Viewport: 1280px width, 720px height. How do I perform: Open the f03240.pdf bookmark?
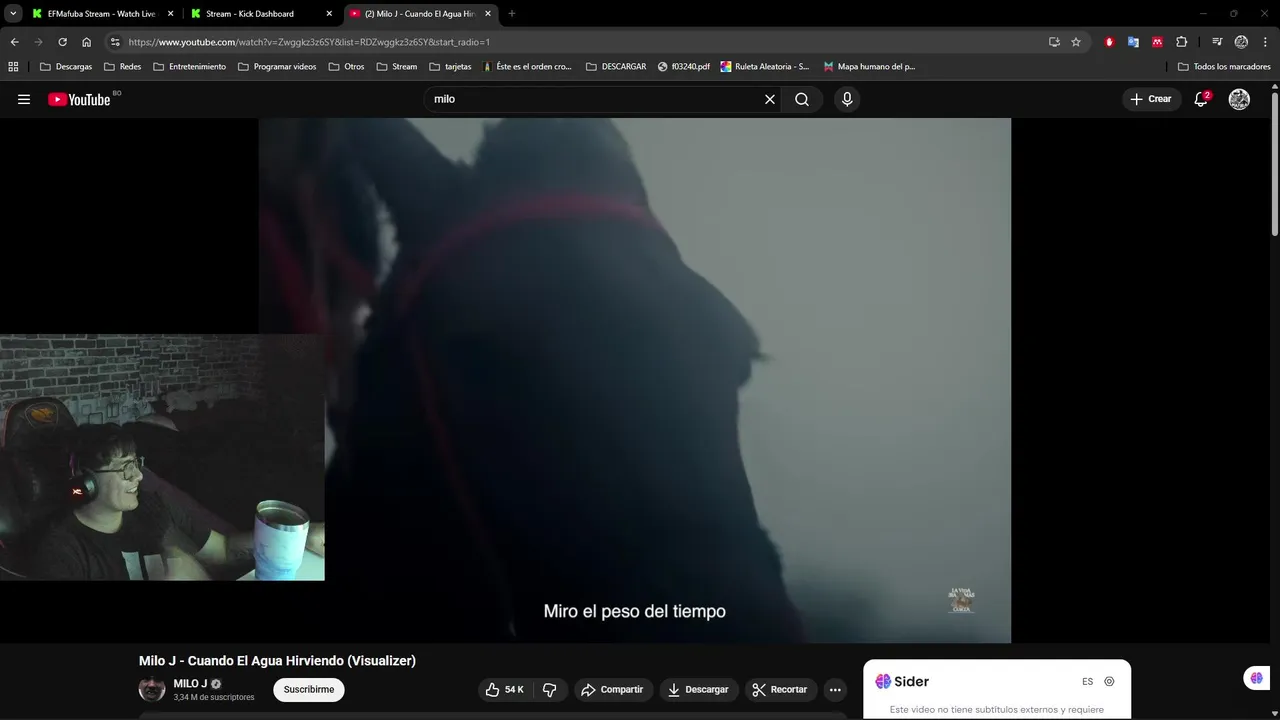[x=684, y=67]
